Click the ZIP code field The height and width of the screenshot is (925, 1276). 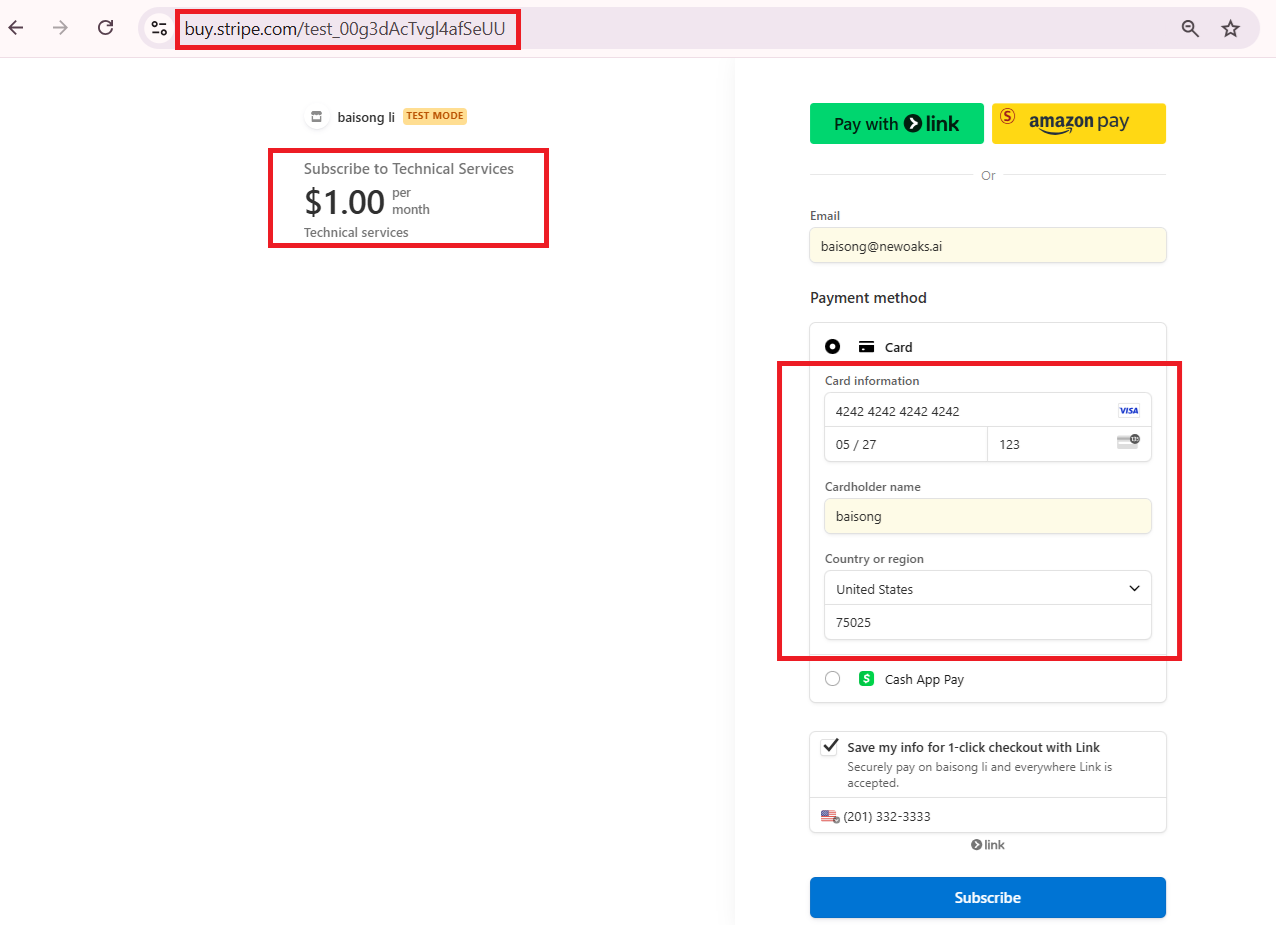987,622
